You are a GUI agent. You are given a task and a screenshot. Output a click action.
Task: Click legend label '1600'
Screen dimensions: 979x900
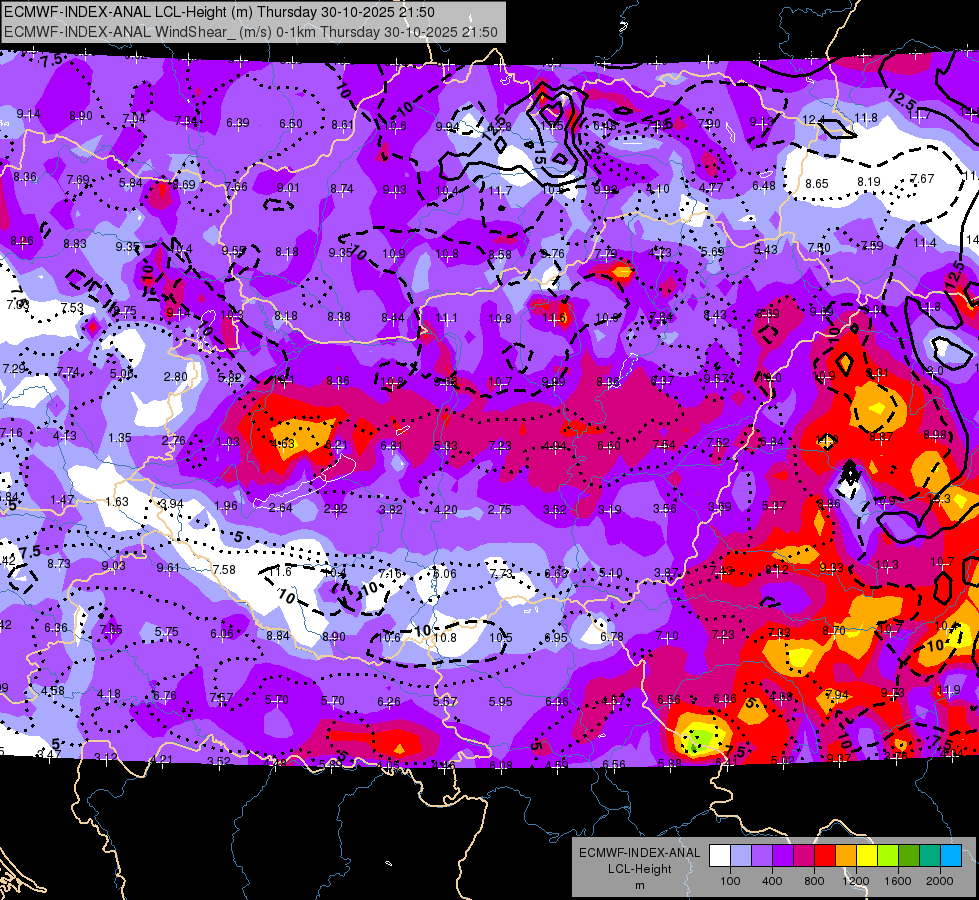(x=898, y=881)
